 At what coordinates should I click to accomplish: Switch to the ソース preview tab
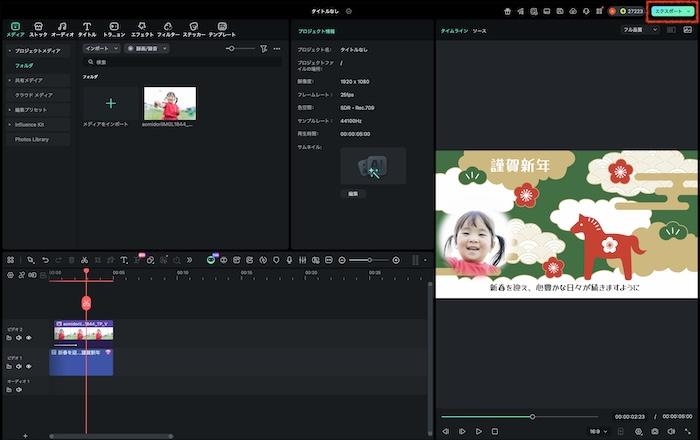pos(479,31)
